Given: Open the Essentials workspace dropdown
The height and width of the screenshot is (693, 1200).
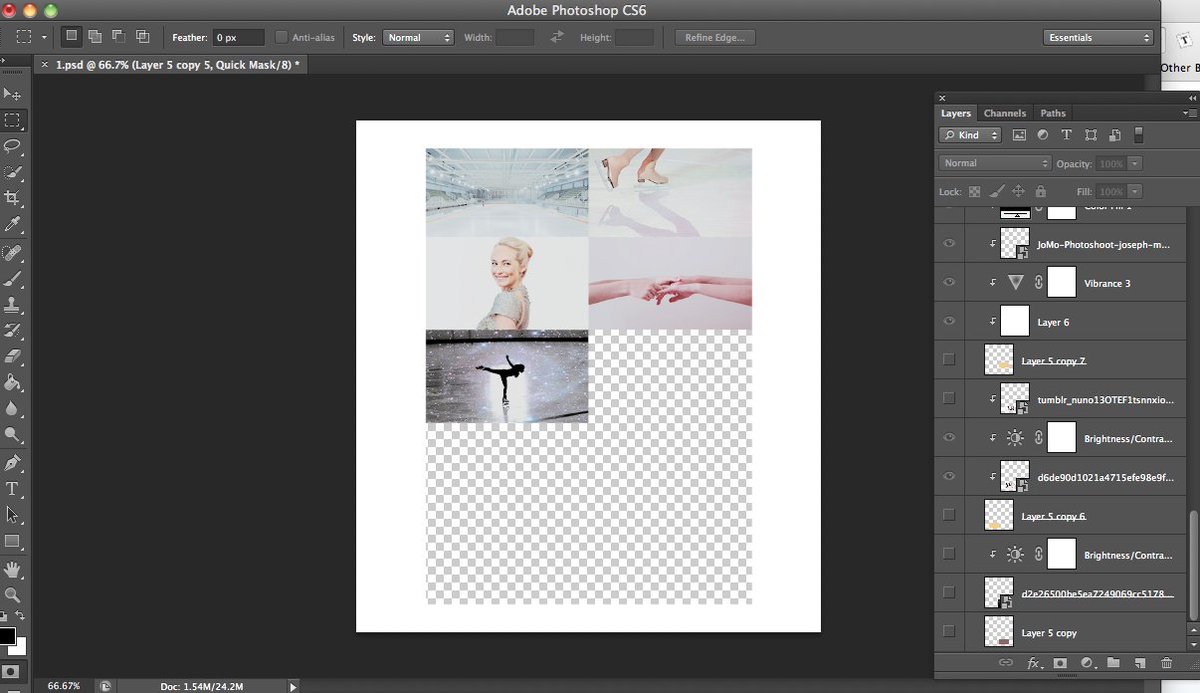Looking at the screenshot, I should click(x=1098, y=37).
